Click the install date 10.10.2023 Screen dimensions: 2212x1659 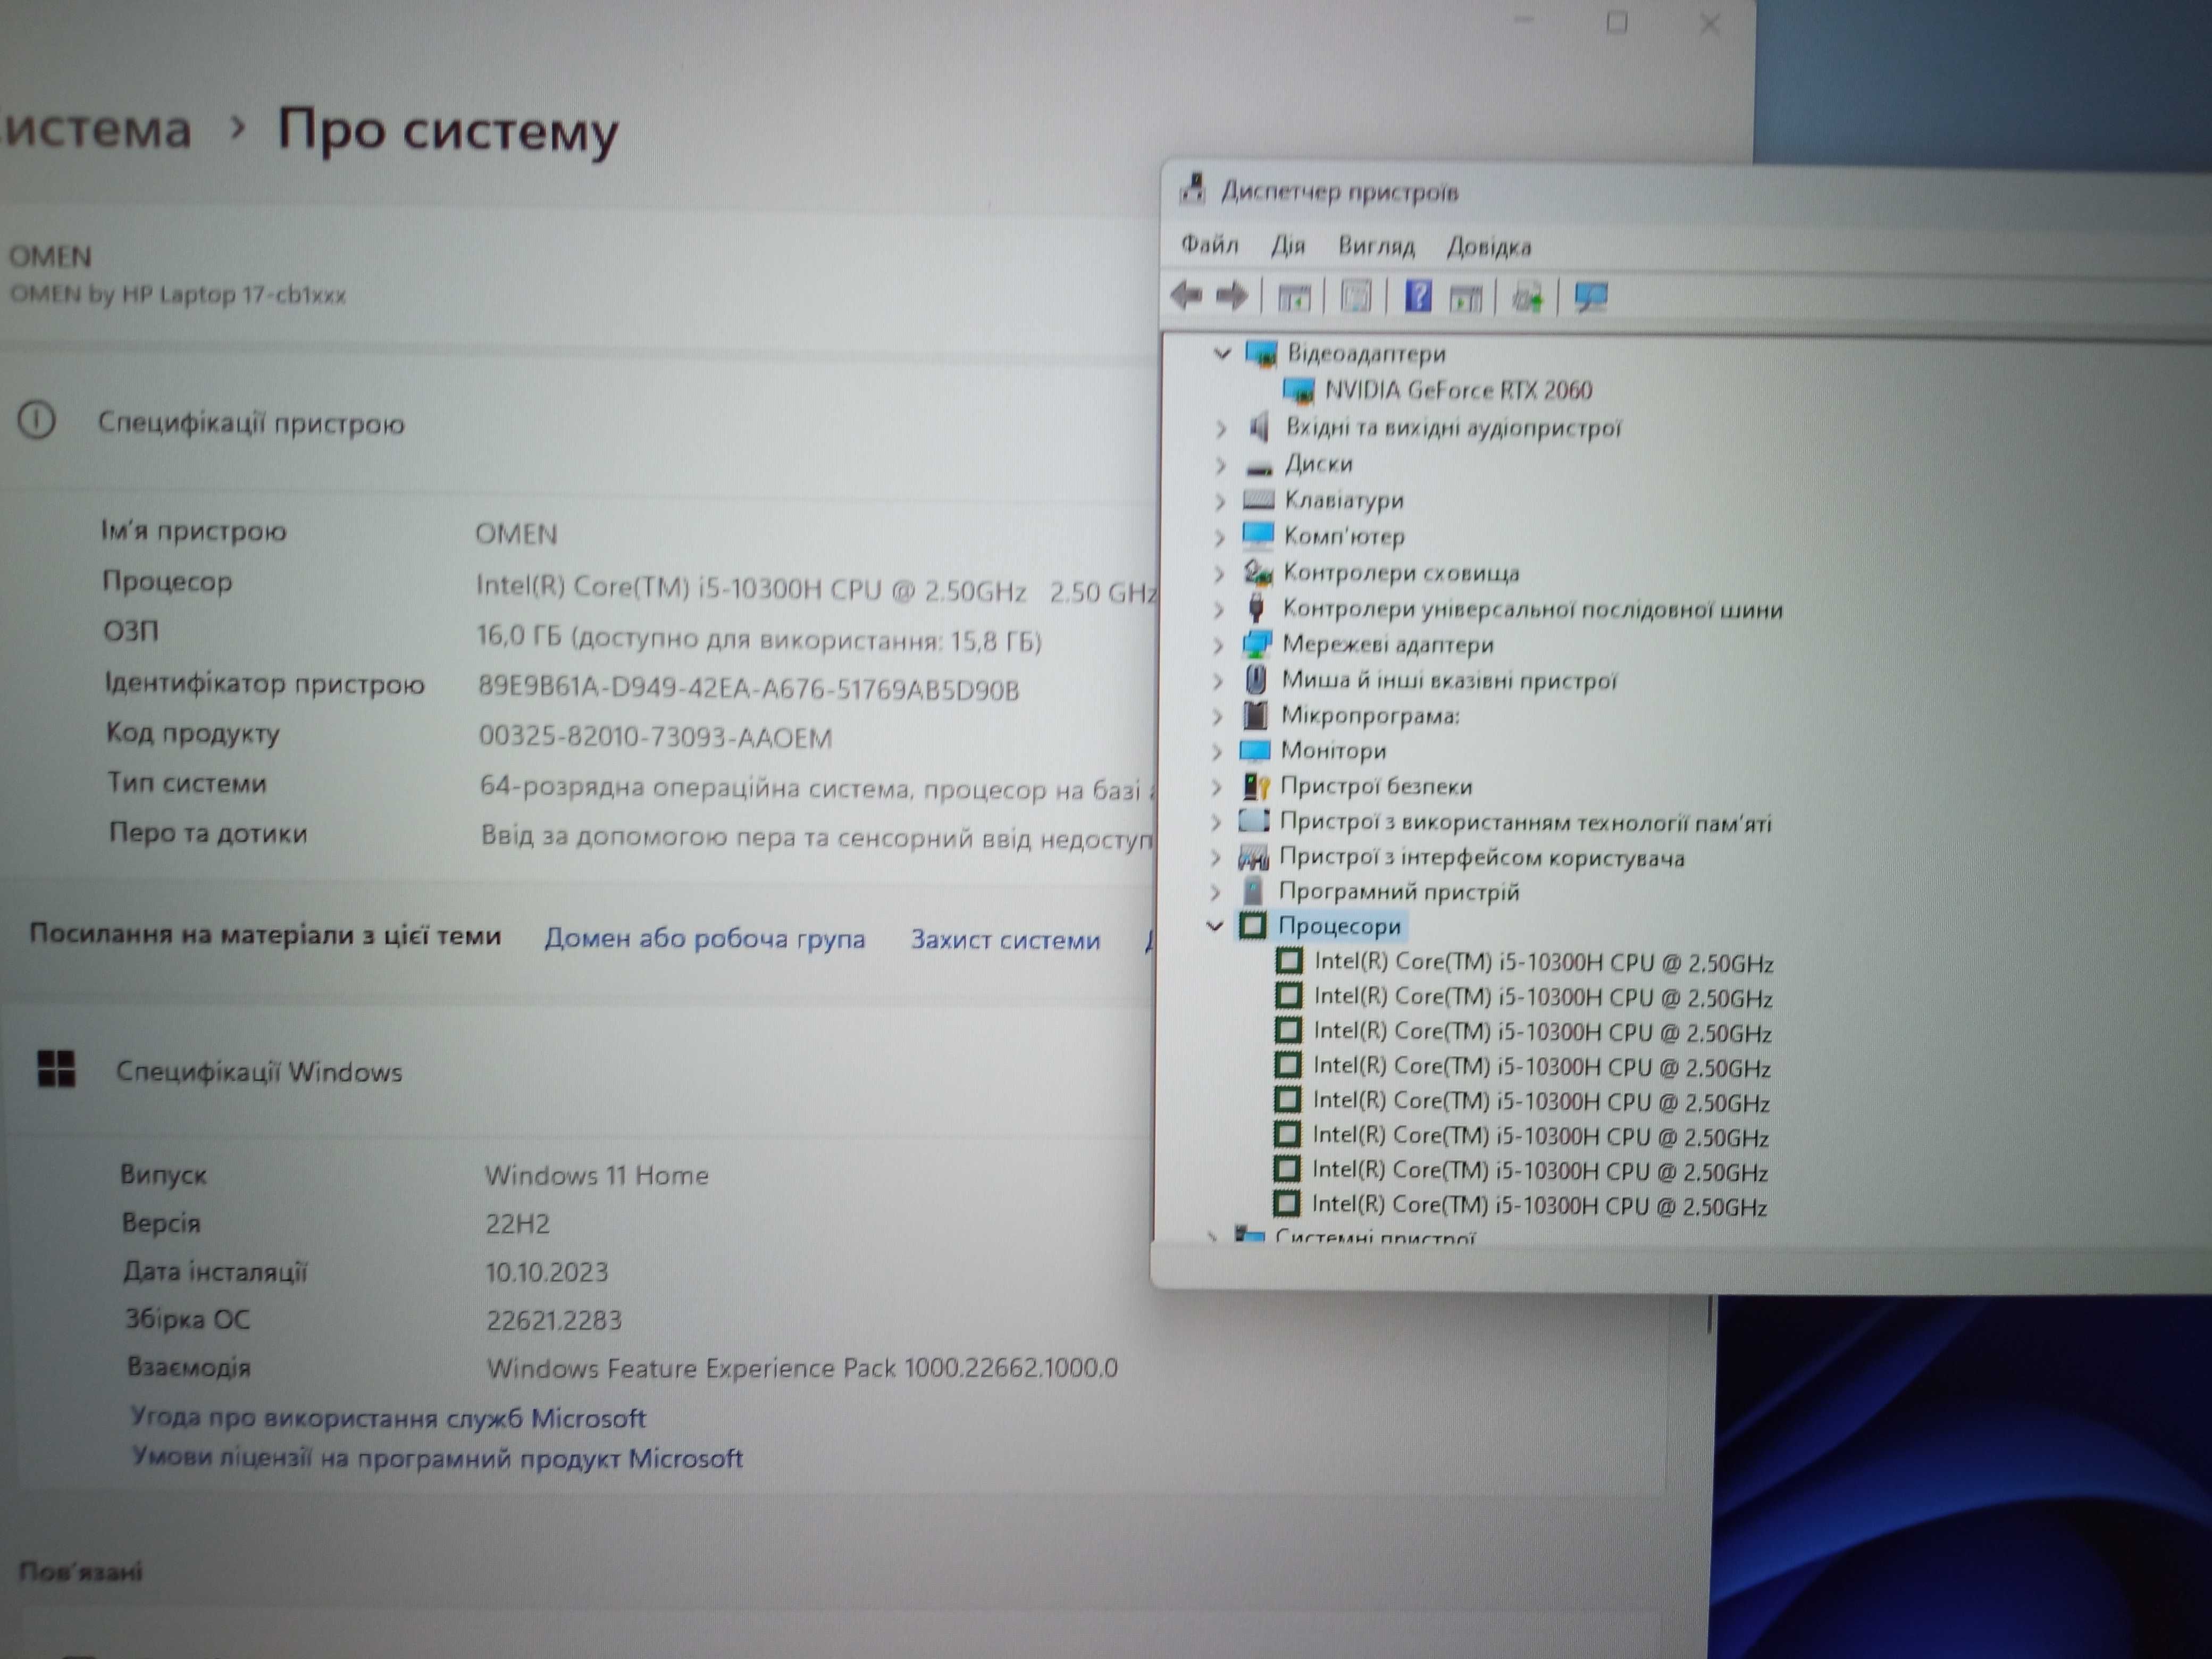(x=547, y=1272)
